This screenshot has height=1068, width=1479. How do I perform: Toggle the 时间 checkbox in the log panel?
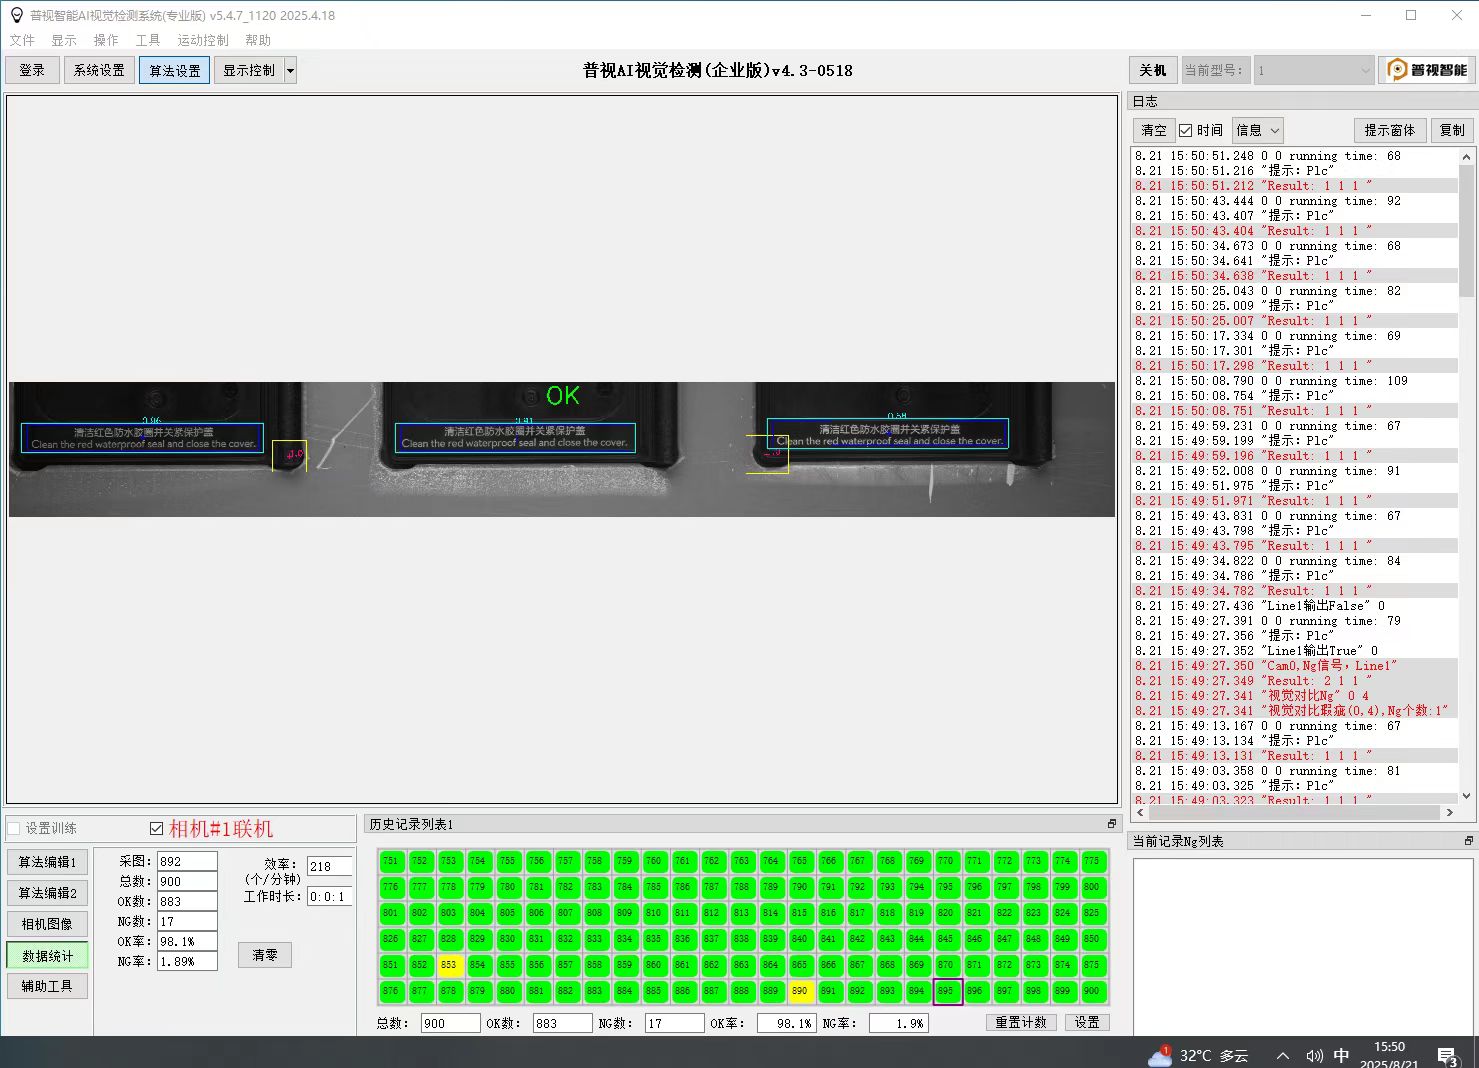[x=1186, y=130]
